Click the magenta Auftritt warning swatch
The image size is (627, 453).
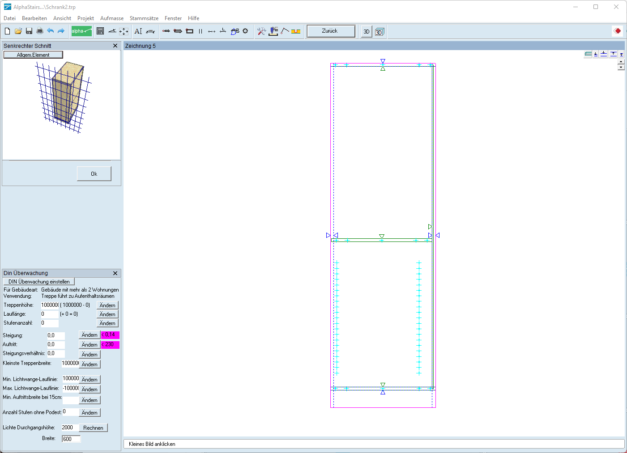(x=110, y=344)
